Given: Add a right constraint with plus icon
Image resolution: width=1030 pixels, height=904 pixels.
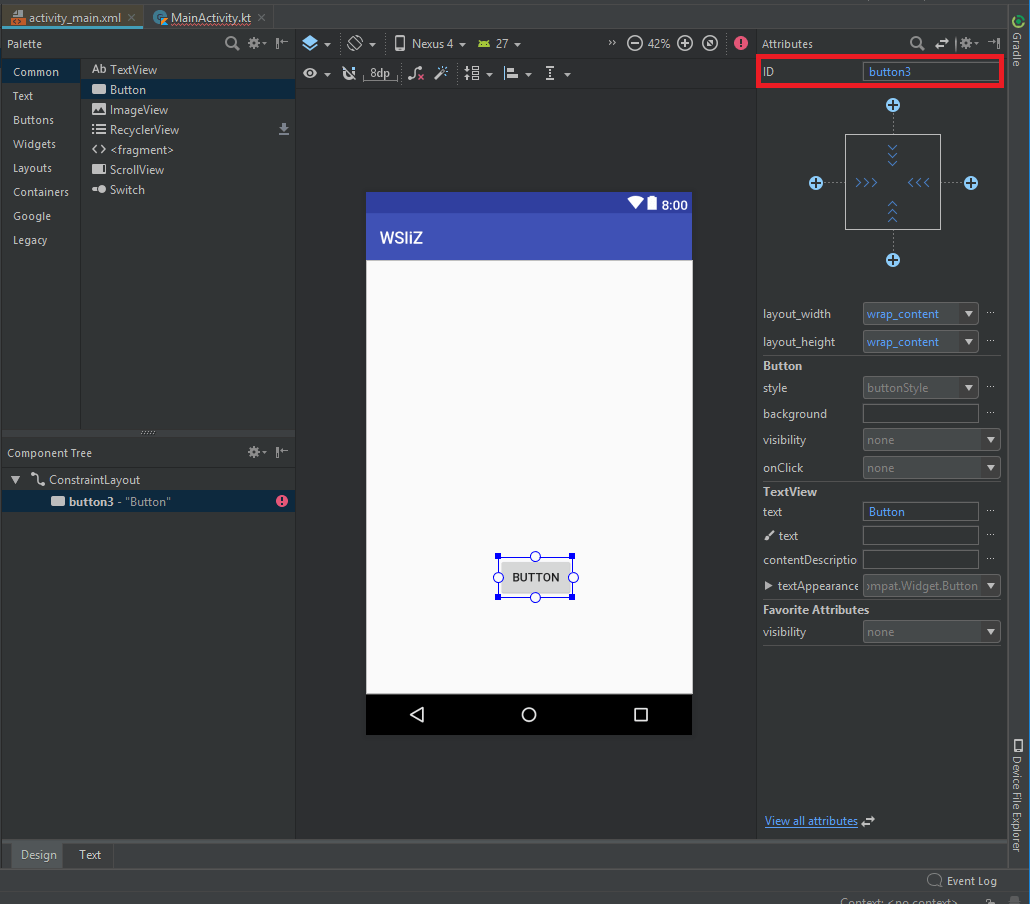Looking at the screenshot, I should coord(971,183).
